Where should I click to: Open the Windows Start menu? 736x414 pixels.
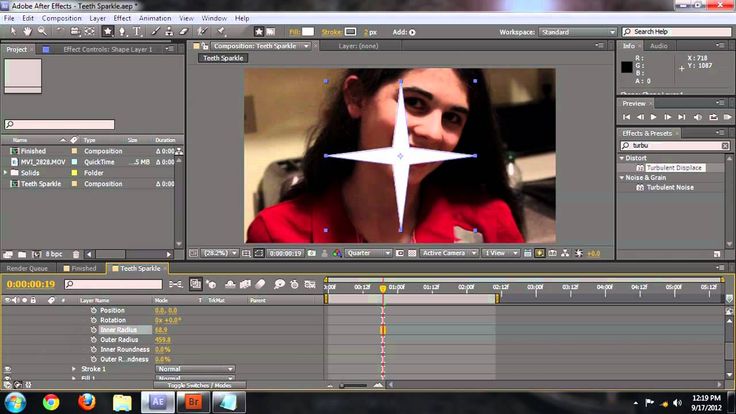(15, 402)
